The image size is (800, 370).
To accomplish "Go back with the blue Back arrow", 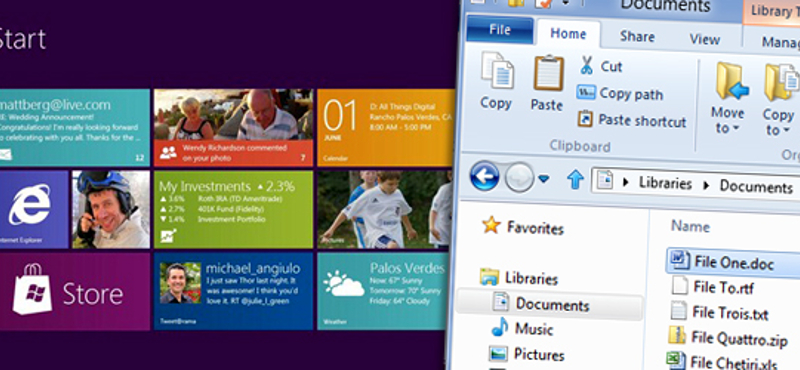I will [484, 177].
